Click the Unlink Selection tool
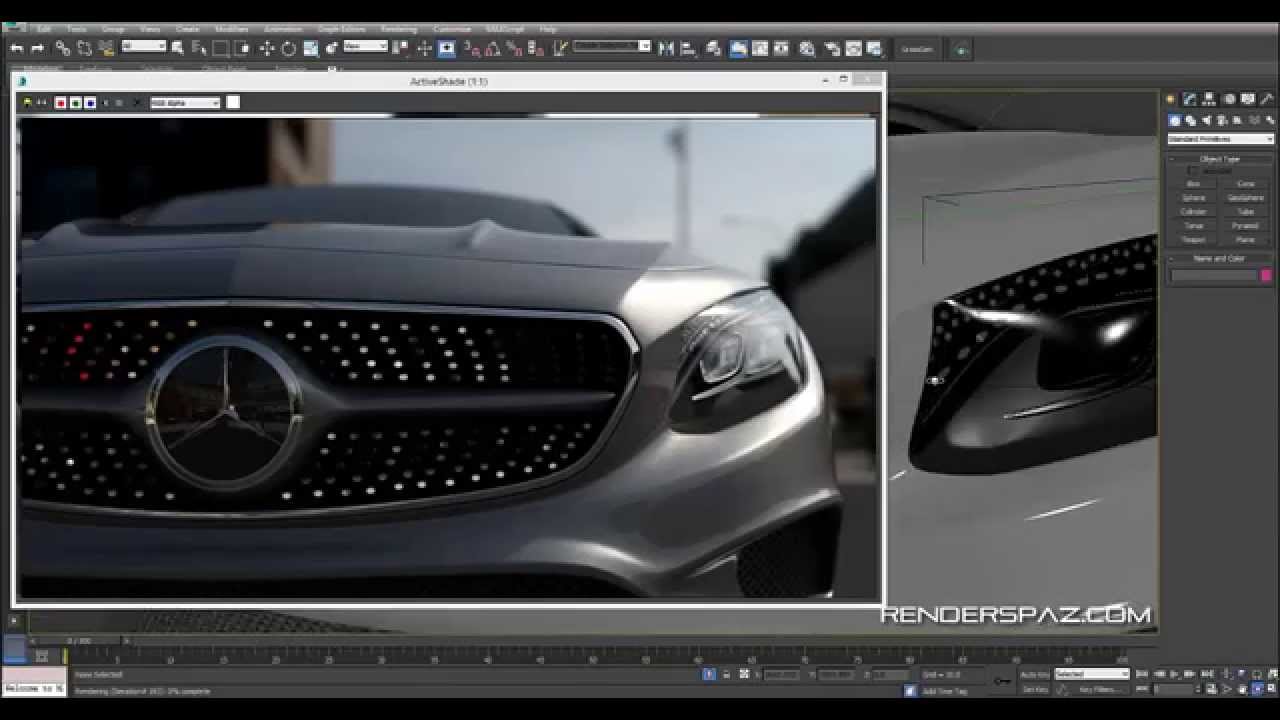This screenshot has width=1280, height=720. tap(85, 48)
